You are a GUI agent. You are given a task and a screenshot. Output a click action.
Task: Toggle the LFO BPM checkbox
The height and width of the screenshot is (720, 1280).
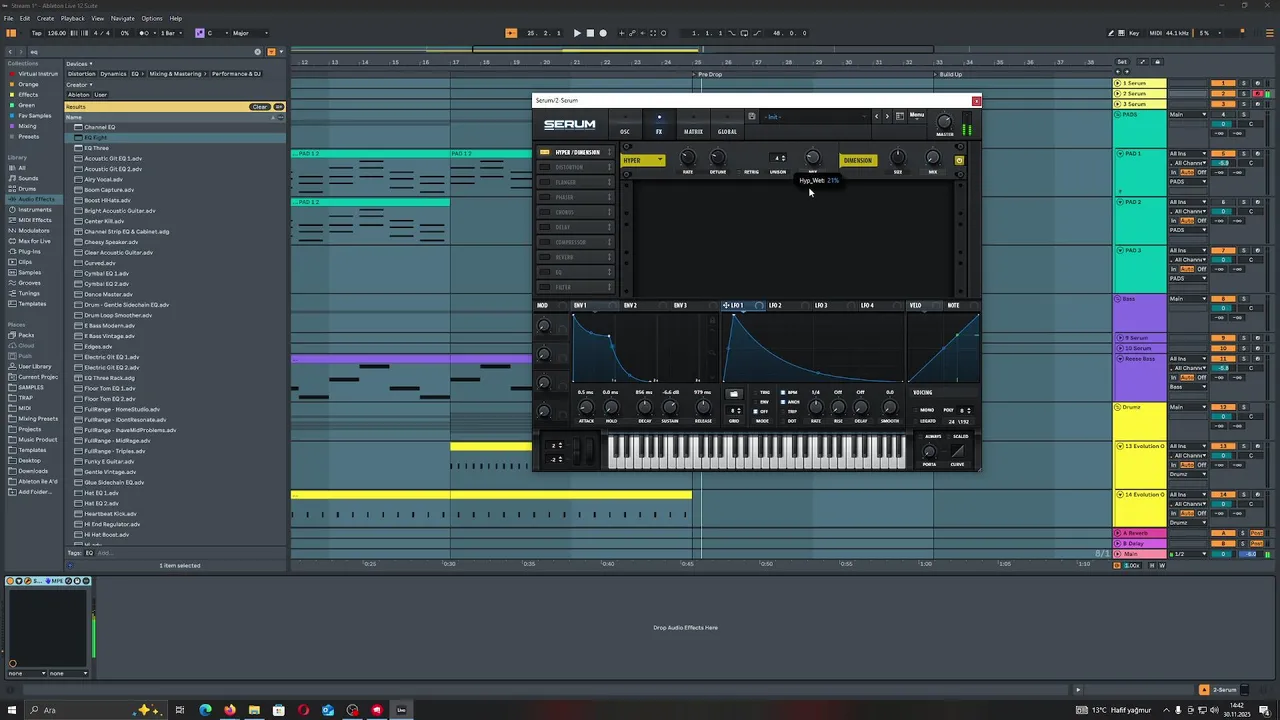(x=783, y=392)
